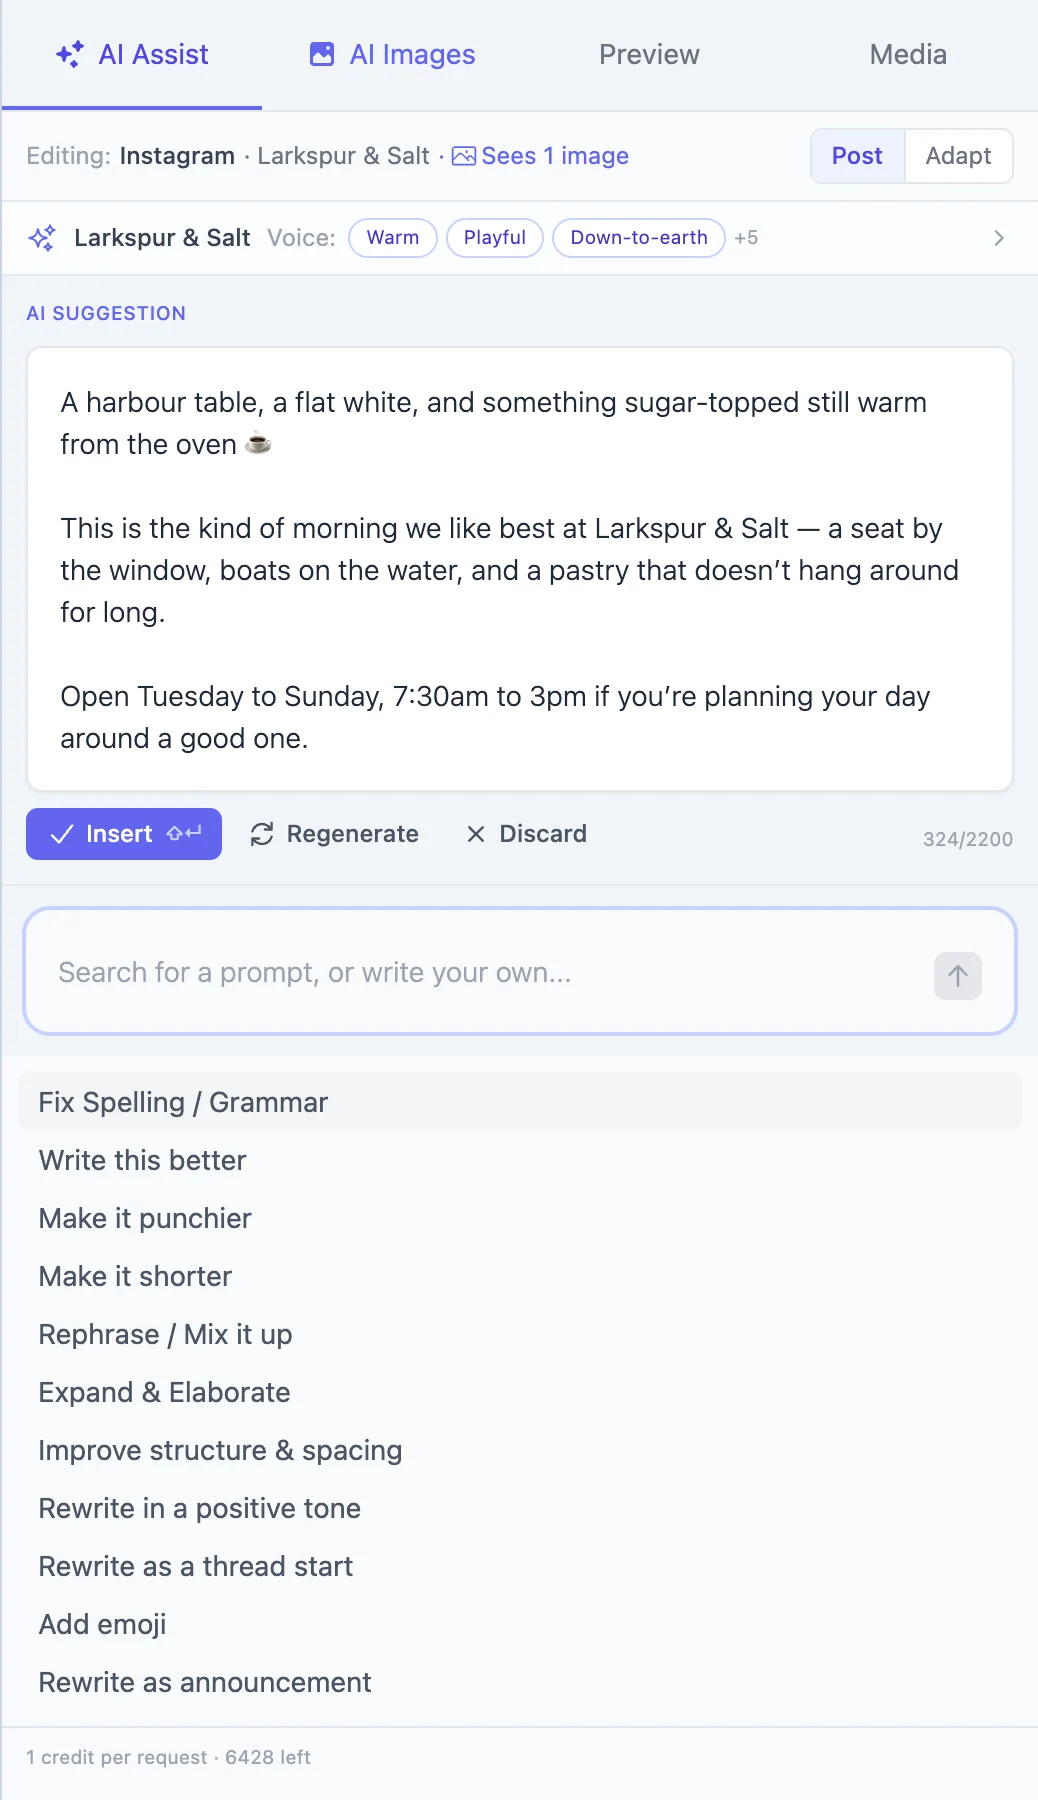Click the Insert checkmark icon
Viewport: 1038px width, 1800px height.
click(x=62, y=834)
